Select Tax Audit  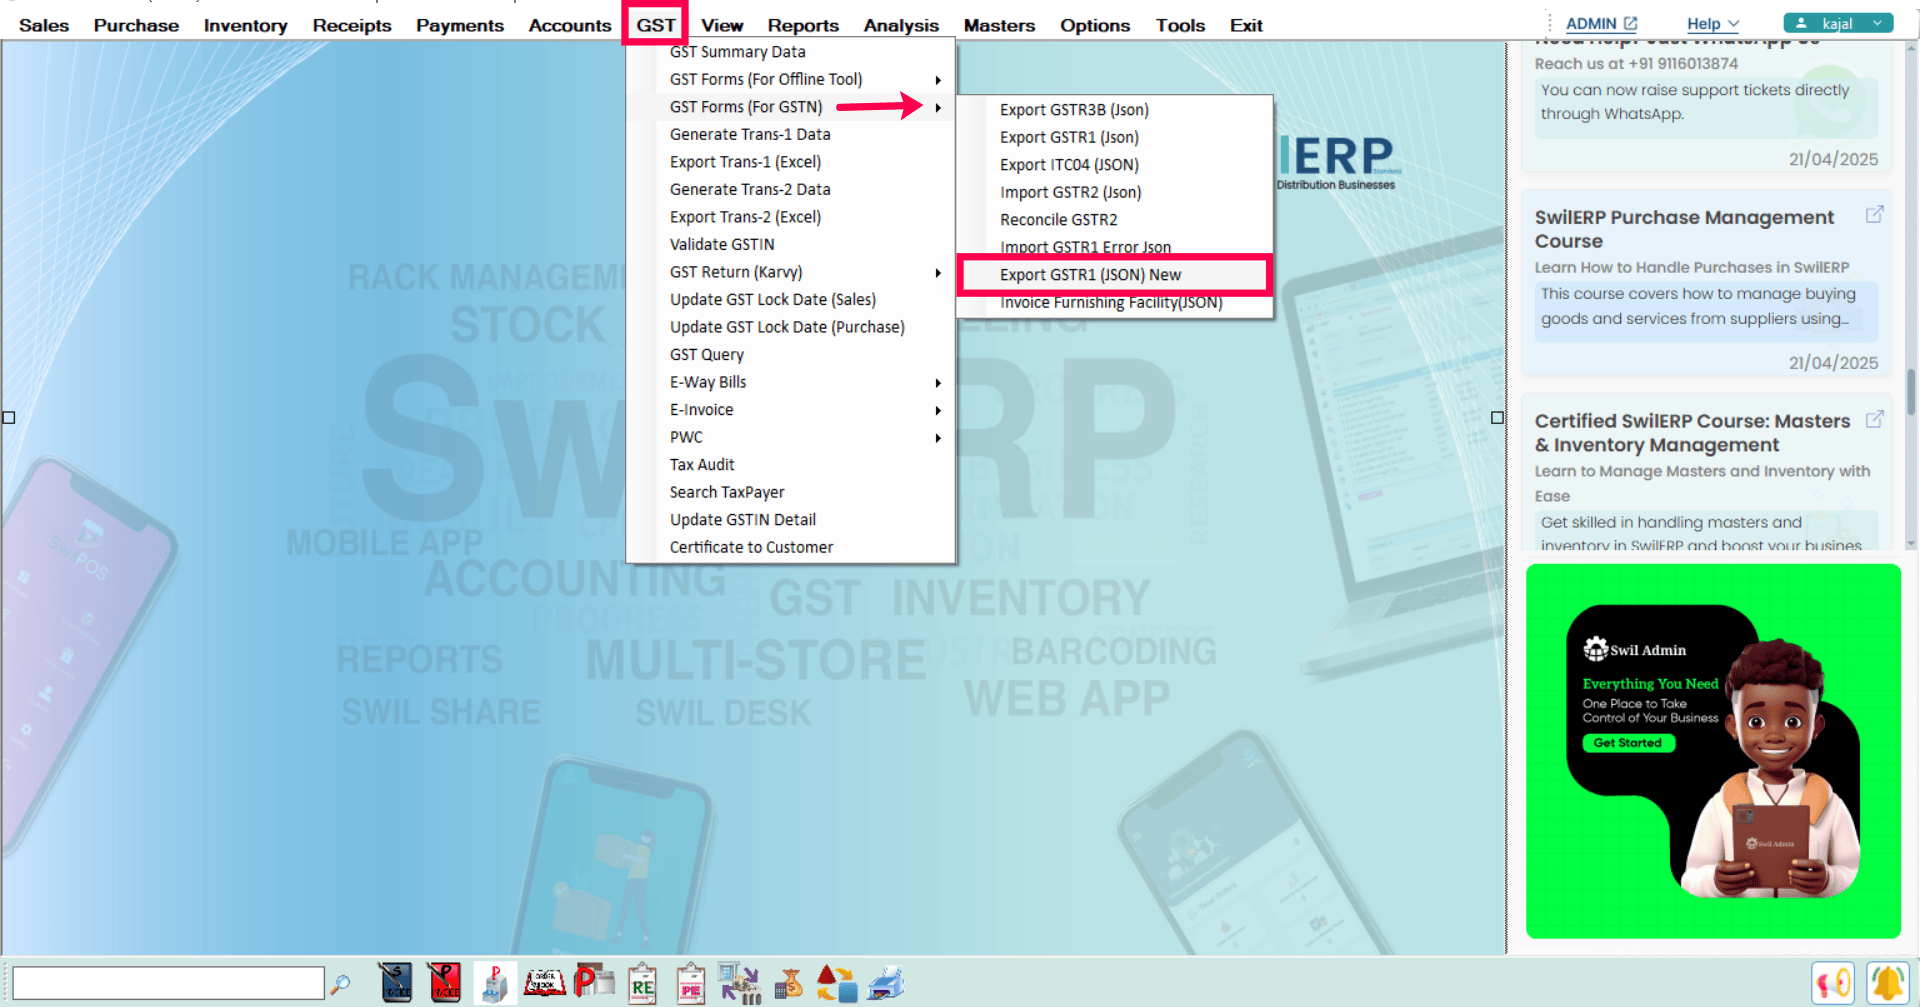coord(702,465)
